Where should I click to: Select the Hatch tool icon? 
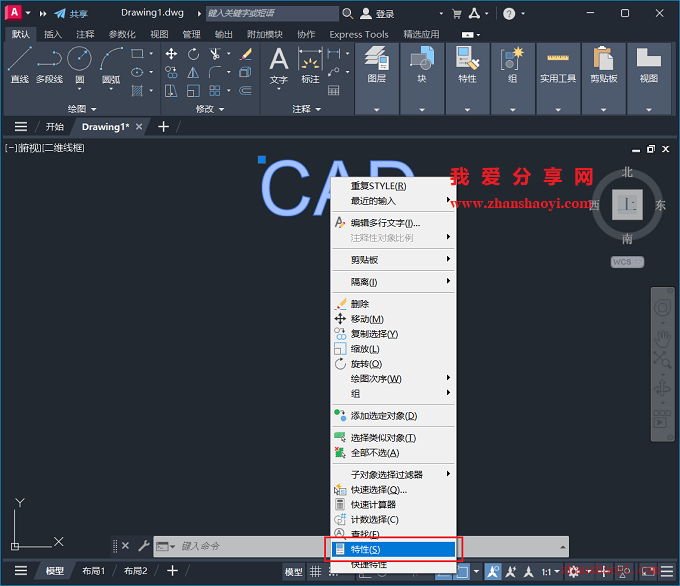(137, 91)
